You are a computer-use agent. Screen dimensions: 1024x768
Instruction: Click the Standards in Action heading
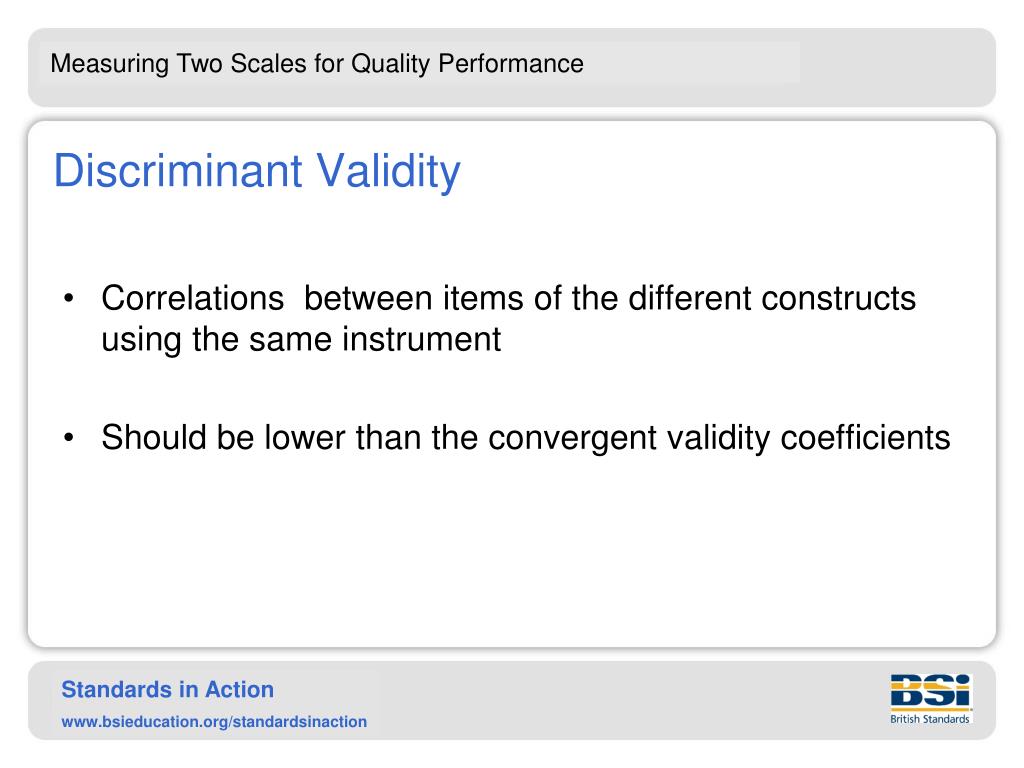tap(168, 690)
